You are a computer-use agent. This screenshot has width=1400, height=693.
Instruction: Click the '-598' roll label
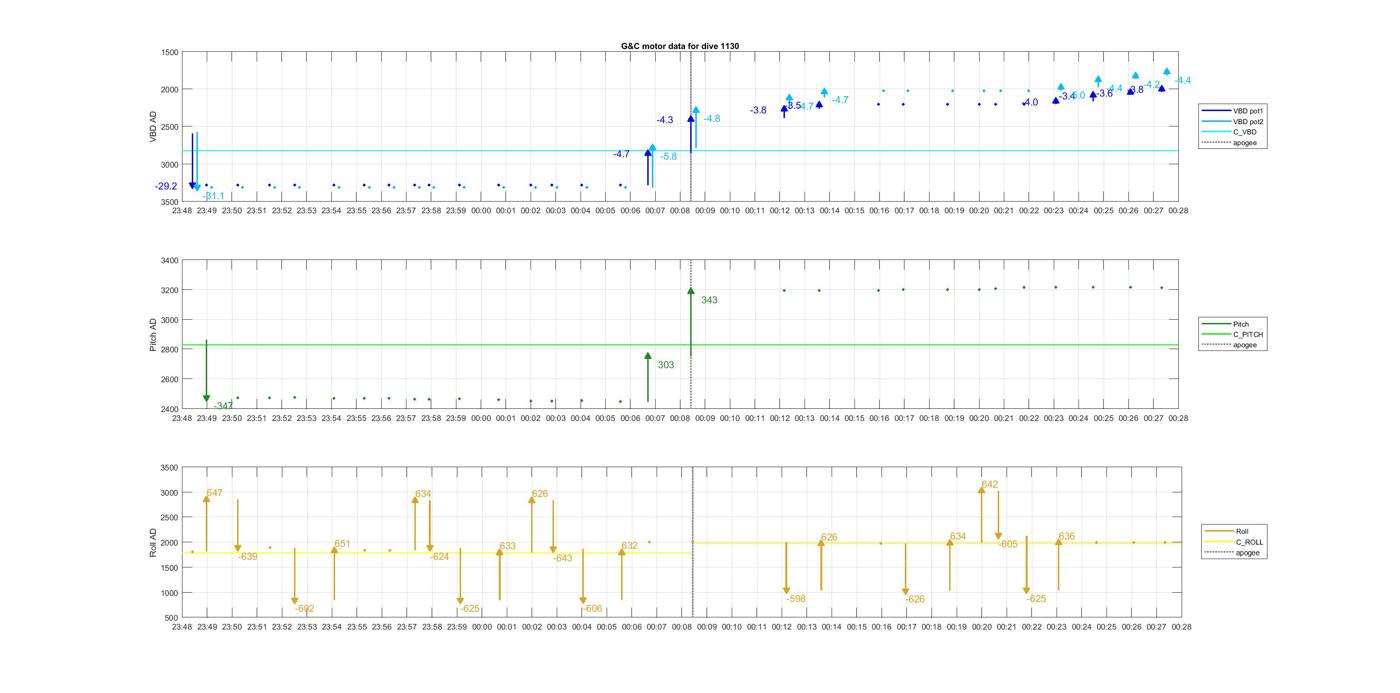pos(796,598)
